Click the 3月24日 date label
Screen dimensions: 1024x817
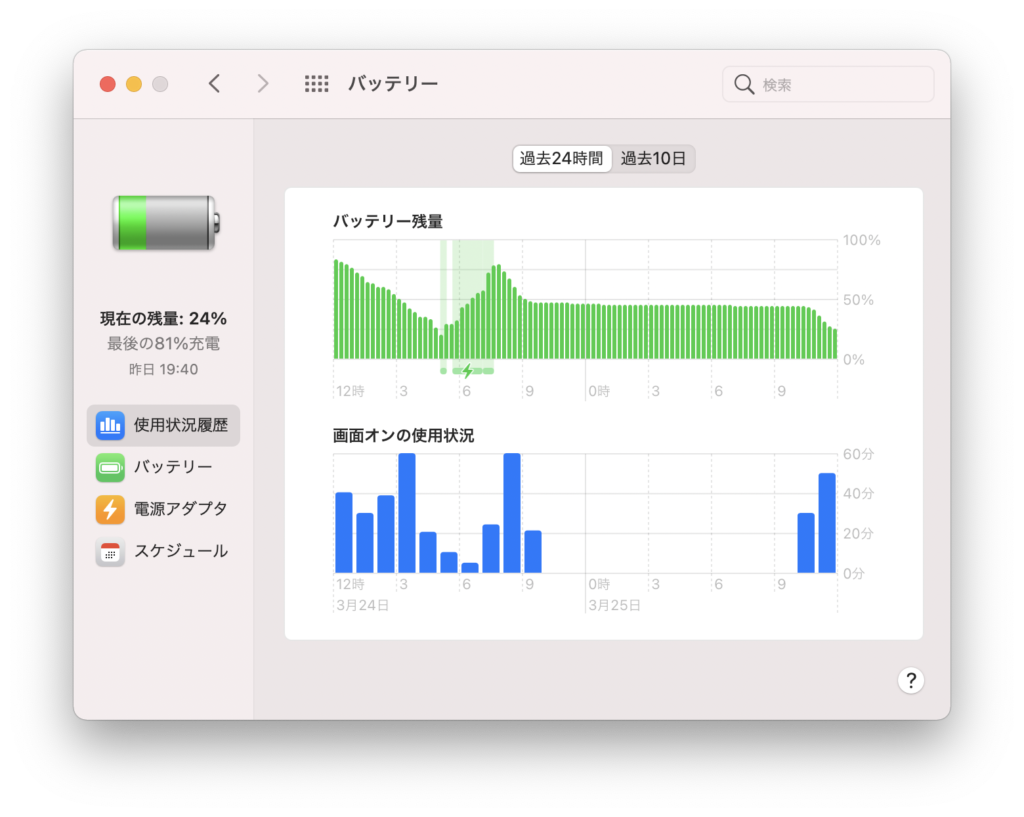point(362,605)
